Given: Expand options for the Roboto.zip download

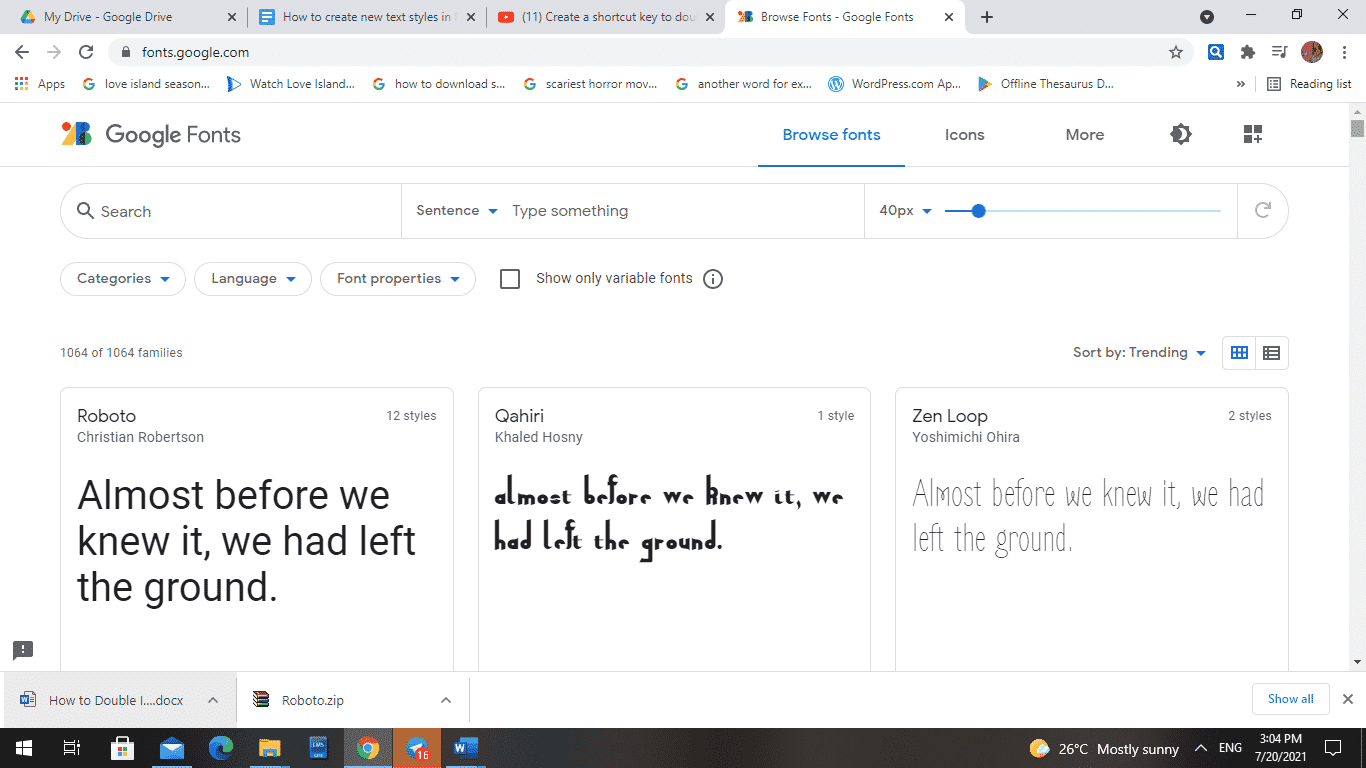Looking at the screenshot, I should click(446, 700).
